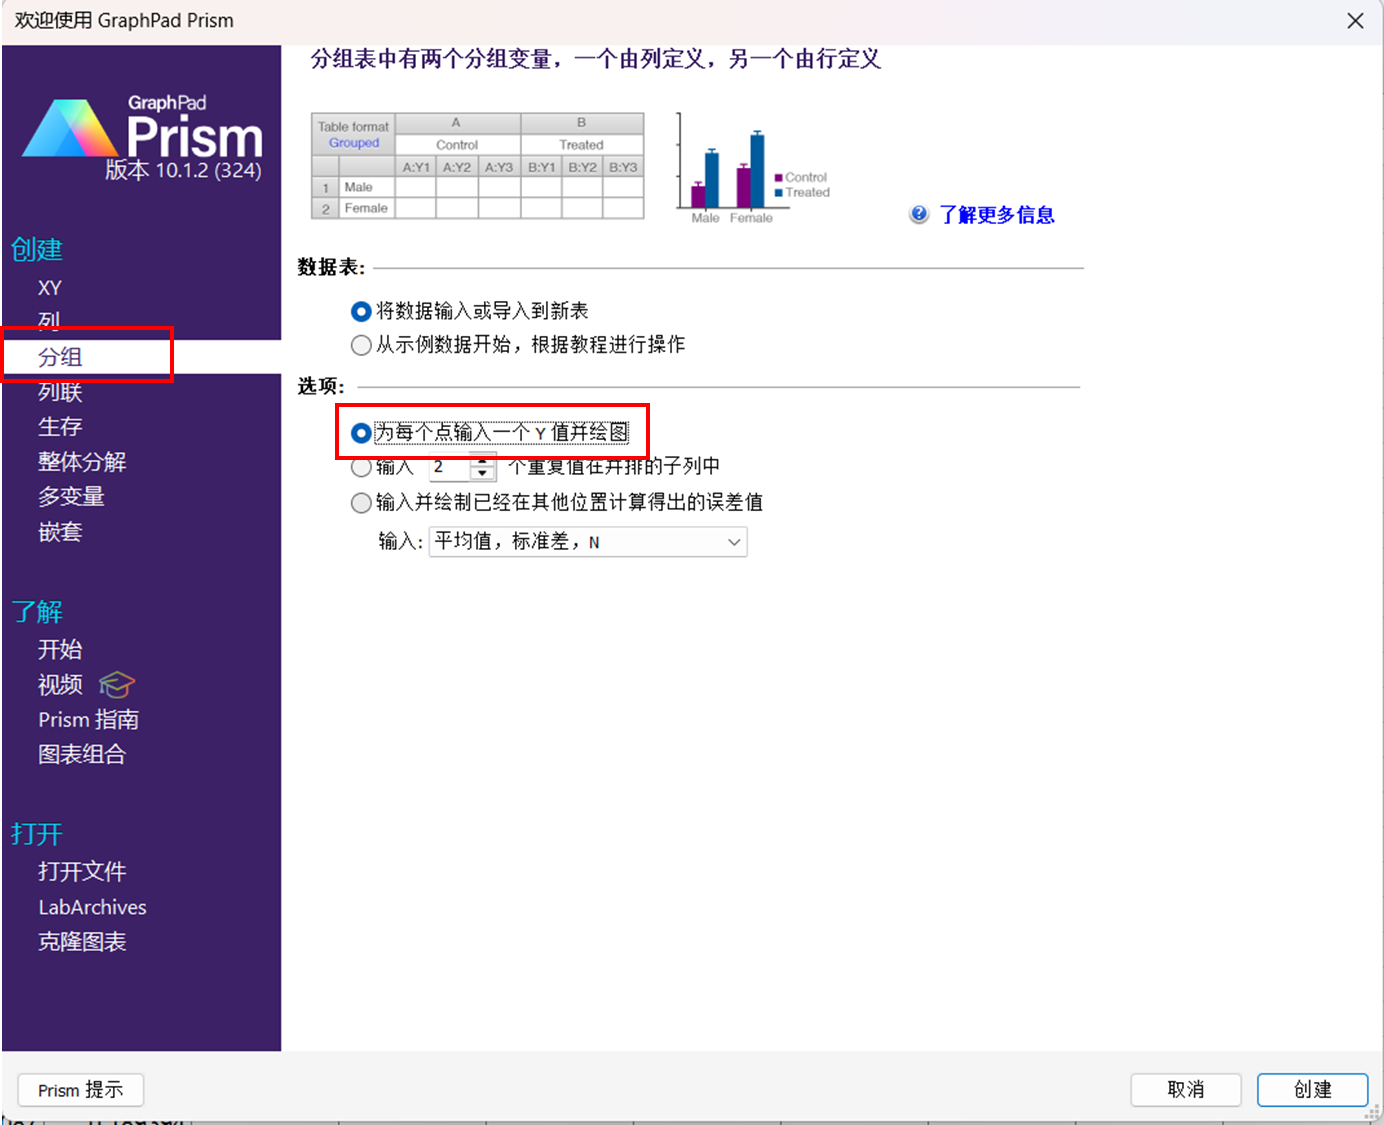The width and height of the screenshot is (1384, 1125).
Task: Choose 嵌套 table type in sidebar
Action: (60, 532)
